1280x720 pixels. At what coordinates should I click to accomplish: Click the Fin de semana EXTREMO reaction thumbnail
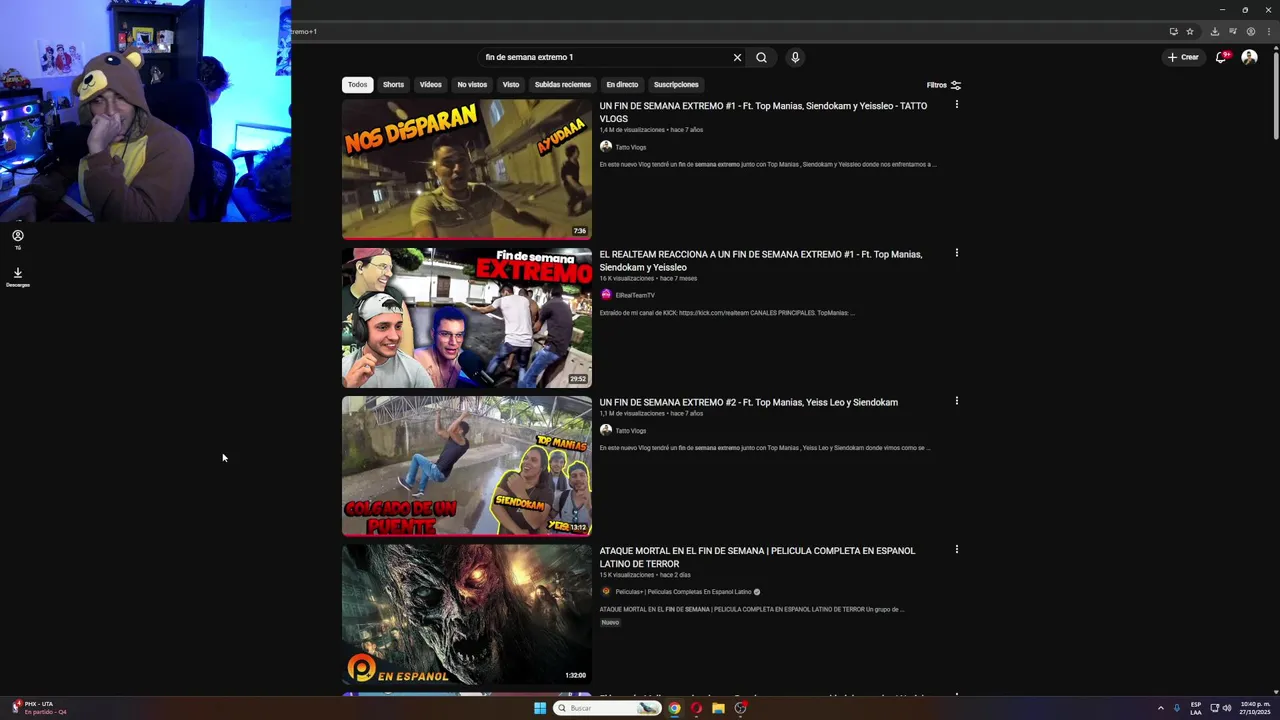click(467, 317)
